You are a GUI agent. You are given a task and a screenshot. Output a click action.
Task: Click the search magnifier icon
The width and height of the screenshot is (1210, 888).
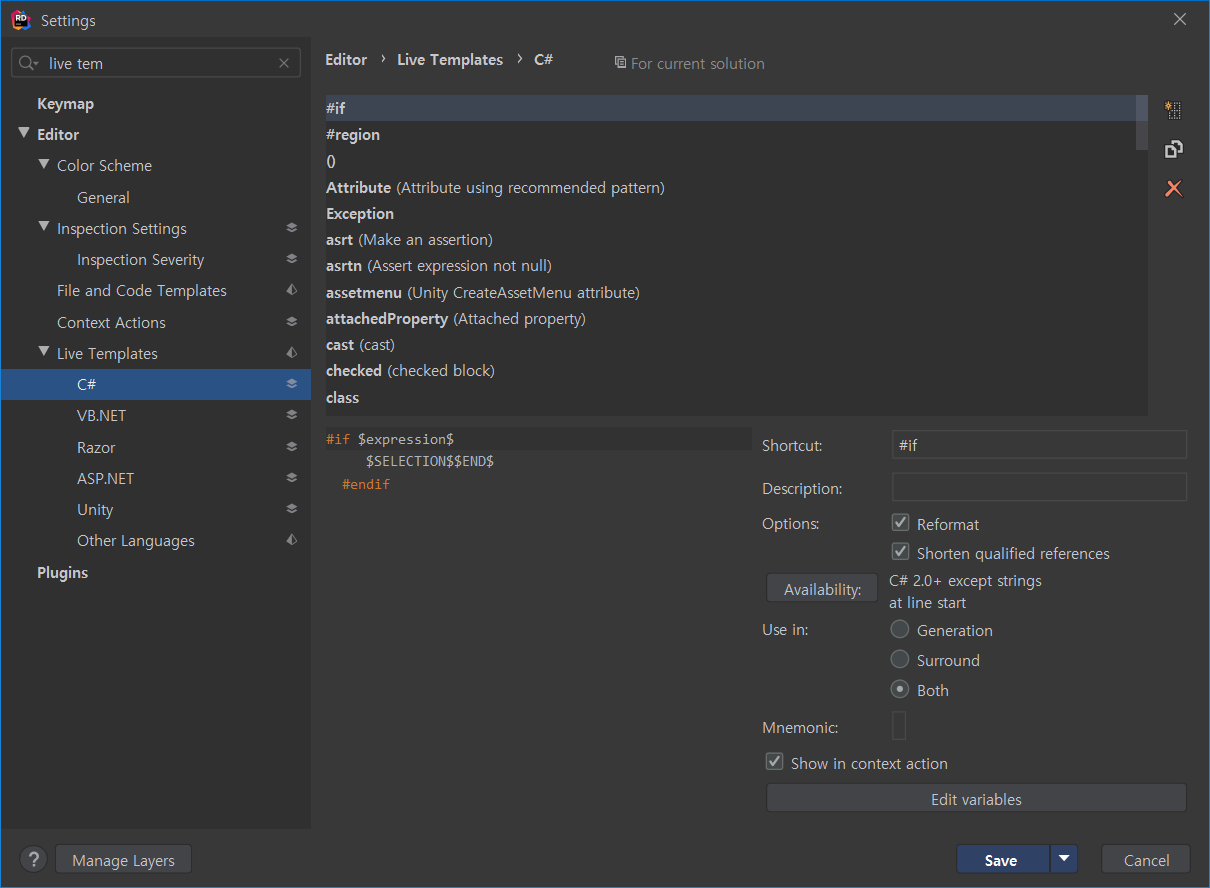pyautogui.click(x=29, y=63)
